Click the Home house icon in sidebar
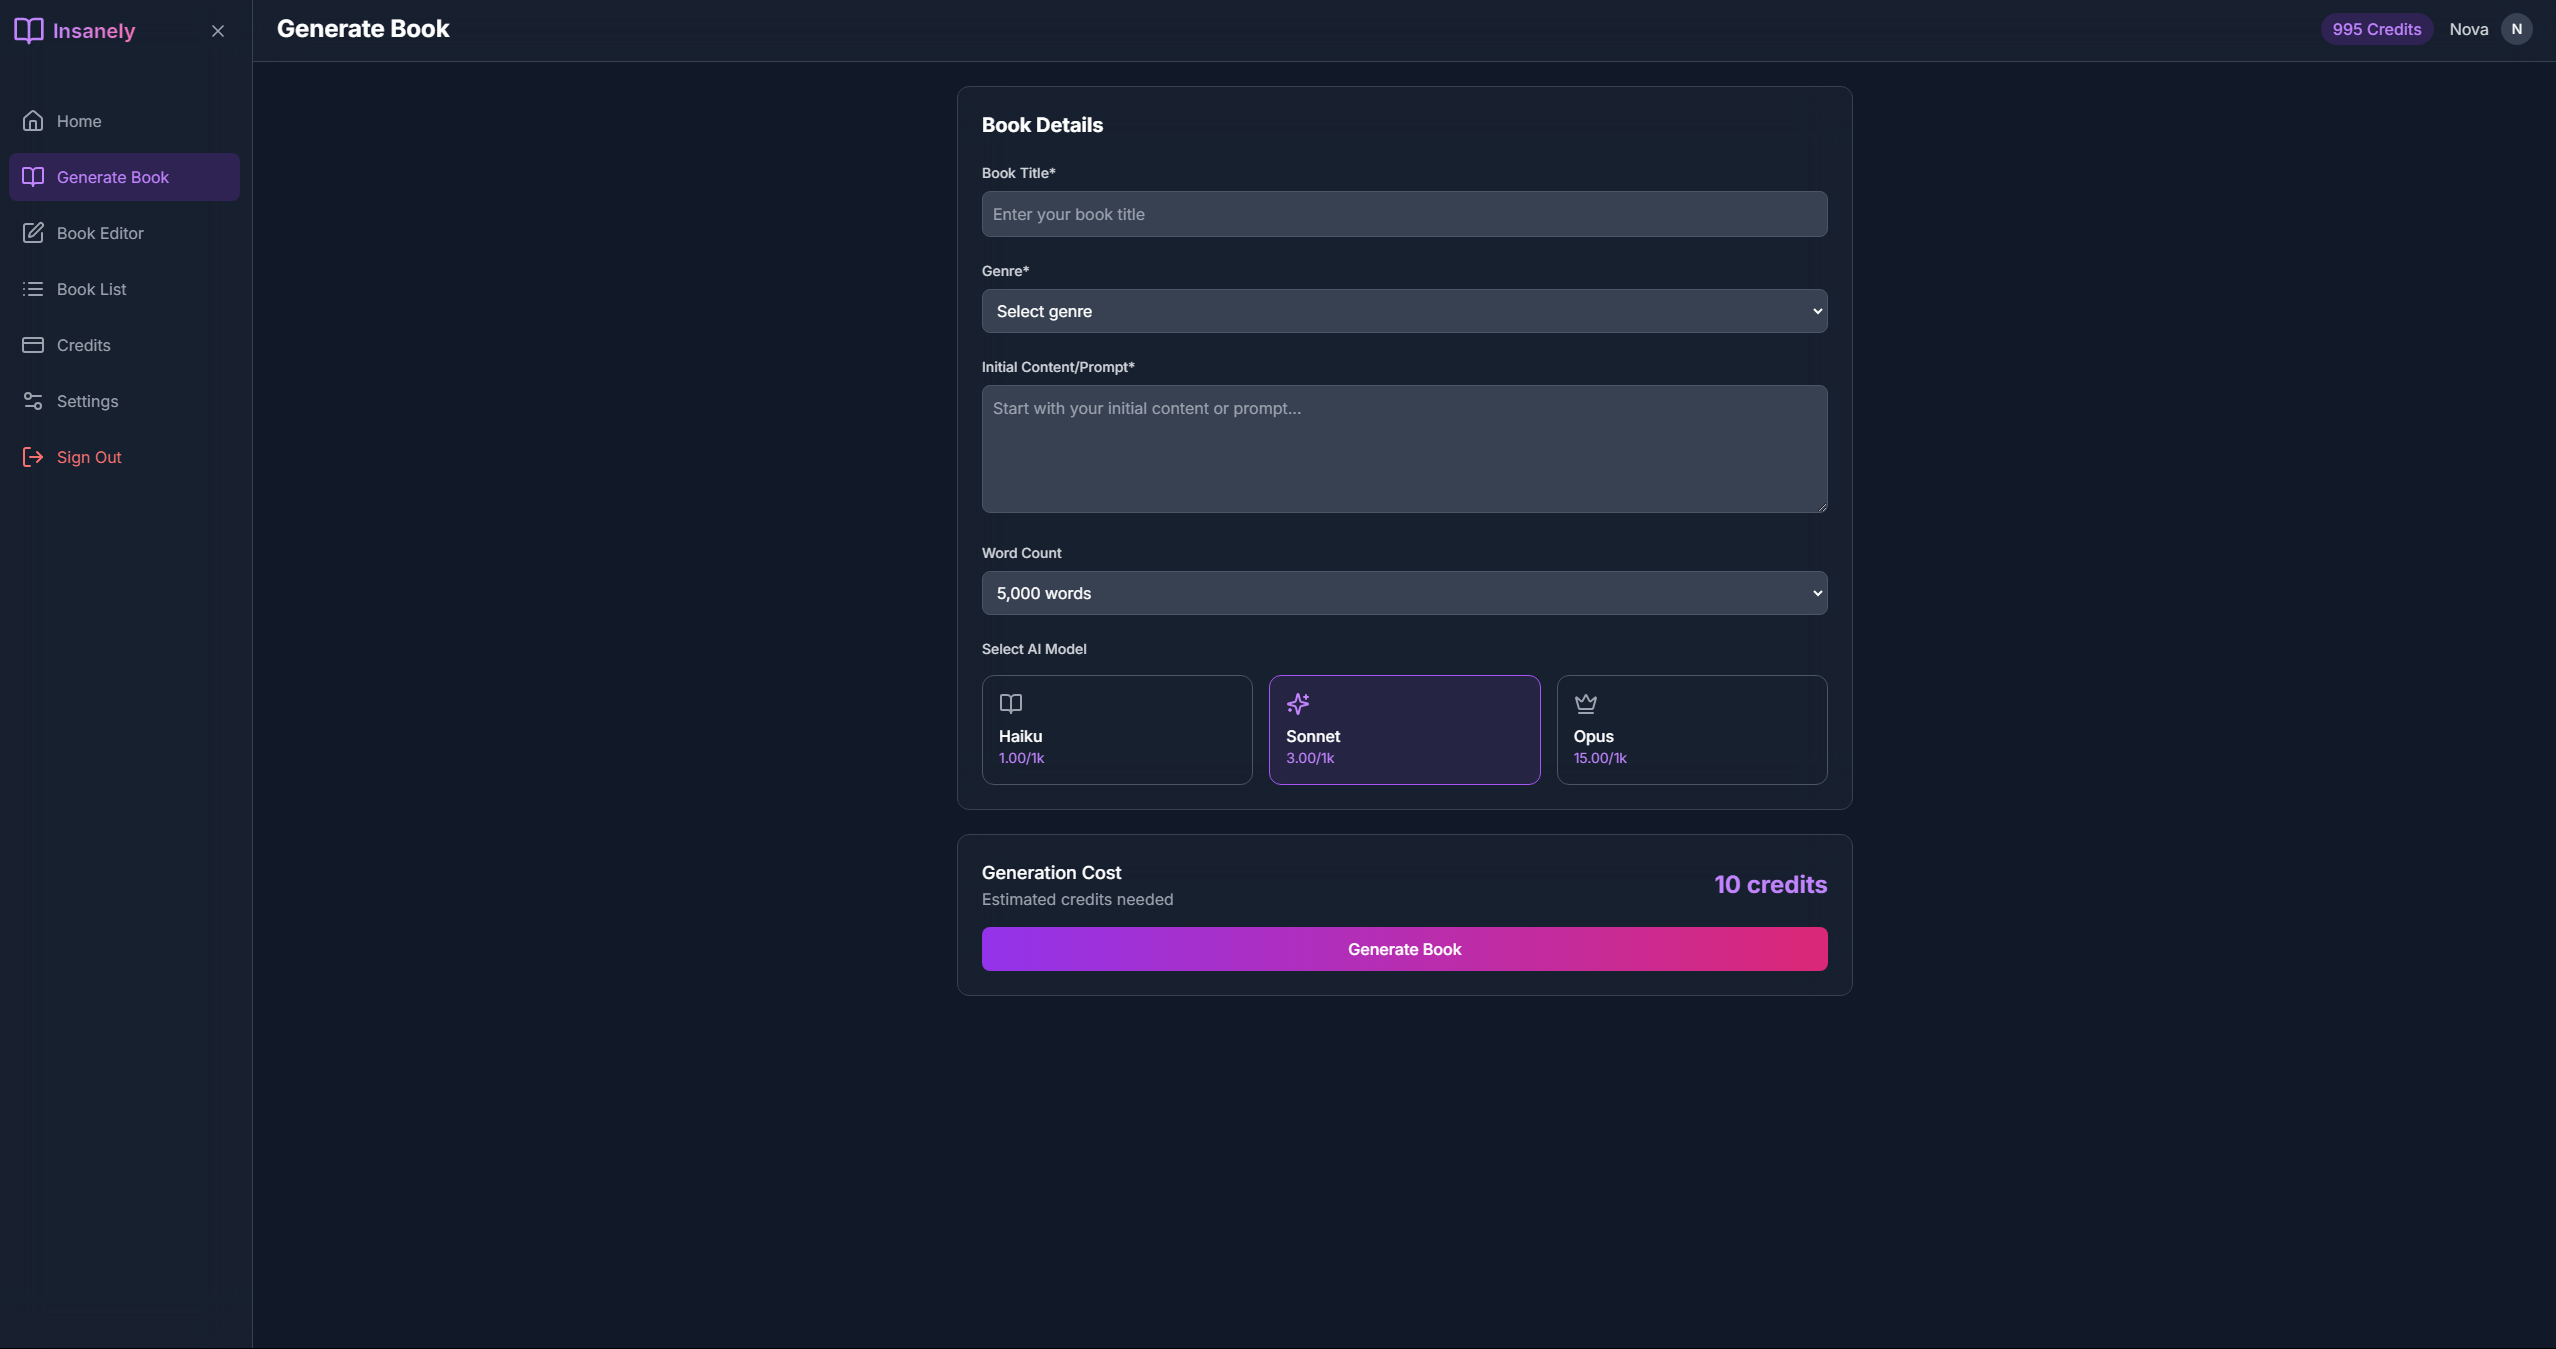The image size is (2556, 1349). click(x=33, y=121)
